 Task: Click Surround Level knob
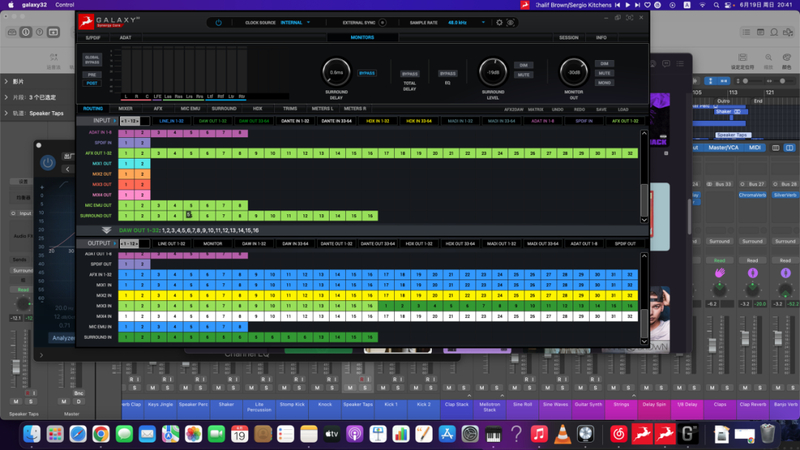pyautogui.click(x=493, y=72)
